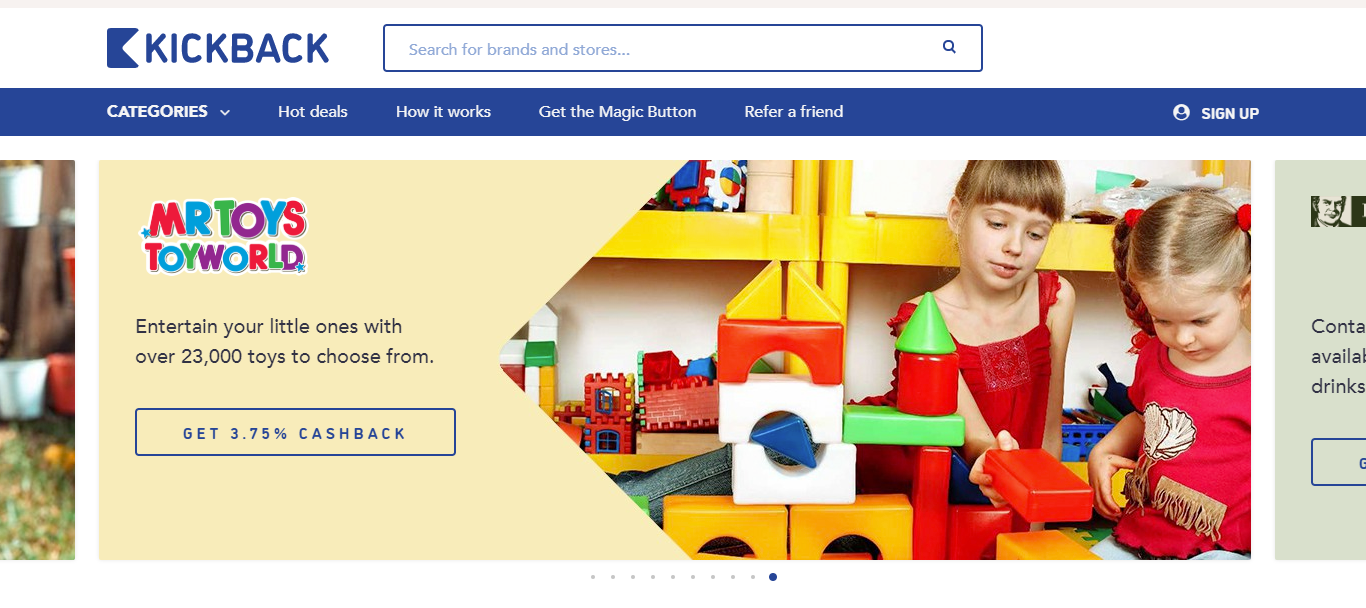Focus the brands and stores search field
The height and width of the screenshot is (608, 1366).
pyautogui.click(x=660, y=49)
